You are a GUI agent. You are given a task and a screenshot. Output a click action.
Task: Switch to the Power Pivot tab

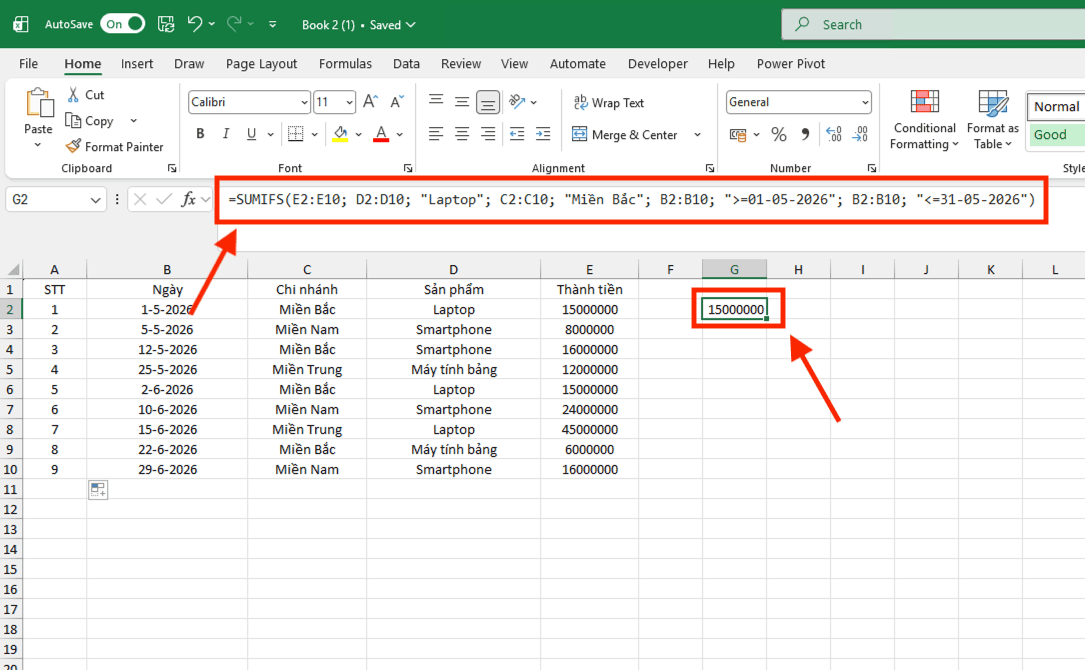[790, 64]
